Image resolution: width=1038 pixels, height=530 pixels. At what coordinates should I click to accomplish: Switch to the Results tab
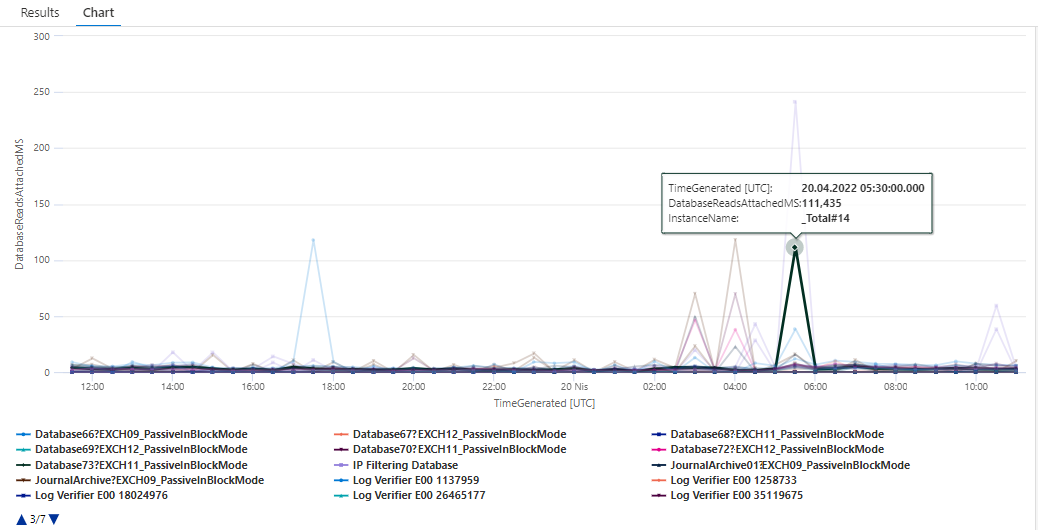[x=40, y=13]
